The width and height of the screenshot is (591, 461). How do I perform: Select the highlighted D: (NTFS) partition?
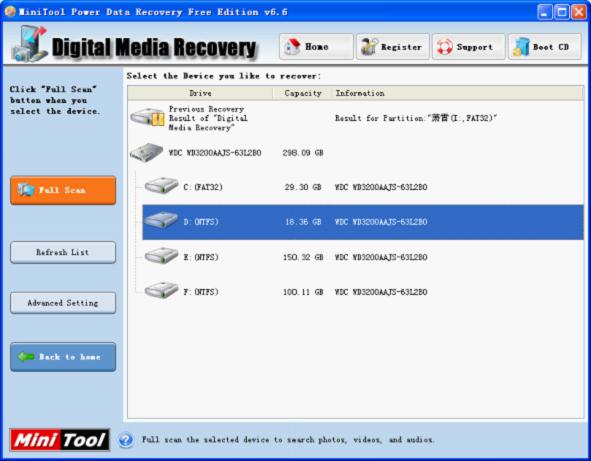tap(363, 222)
